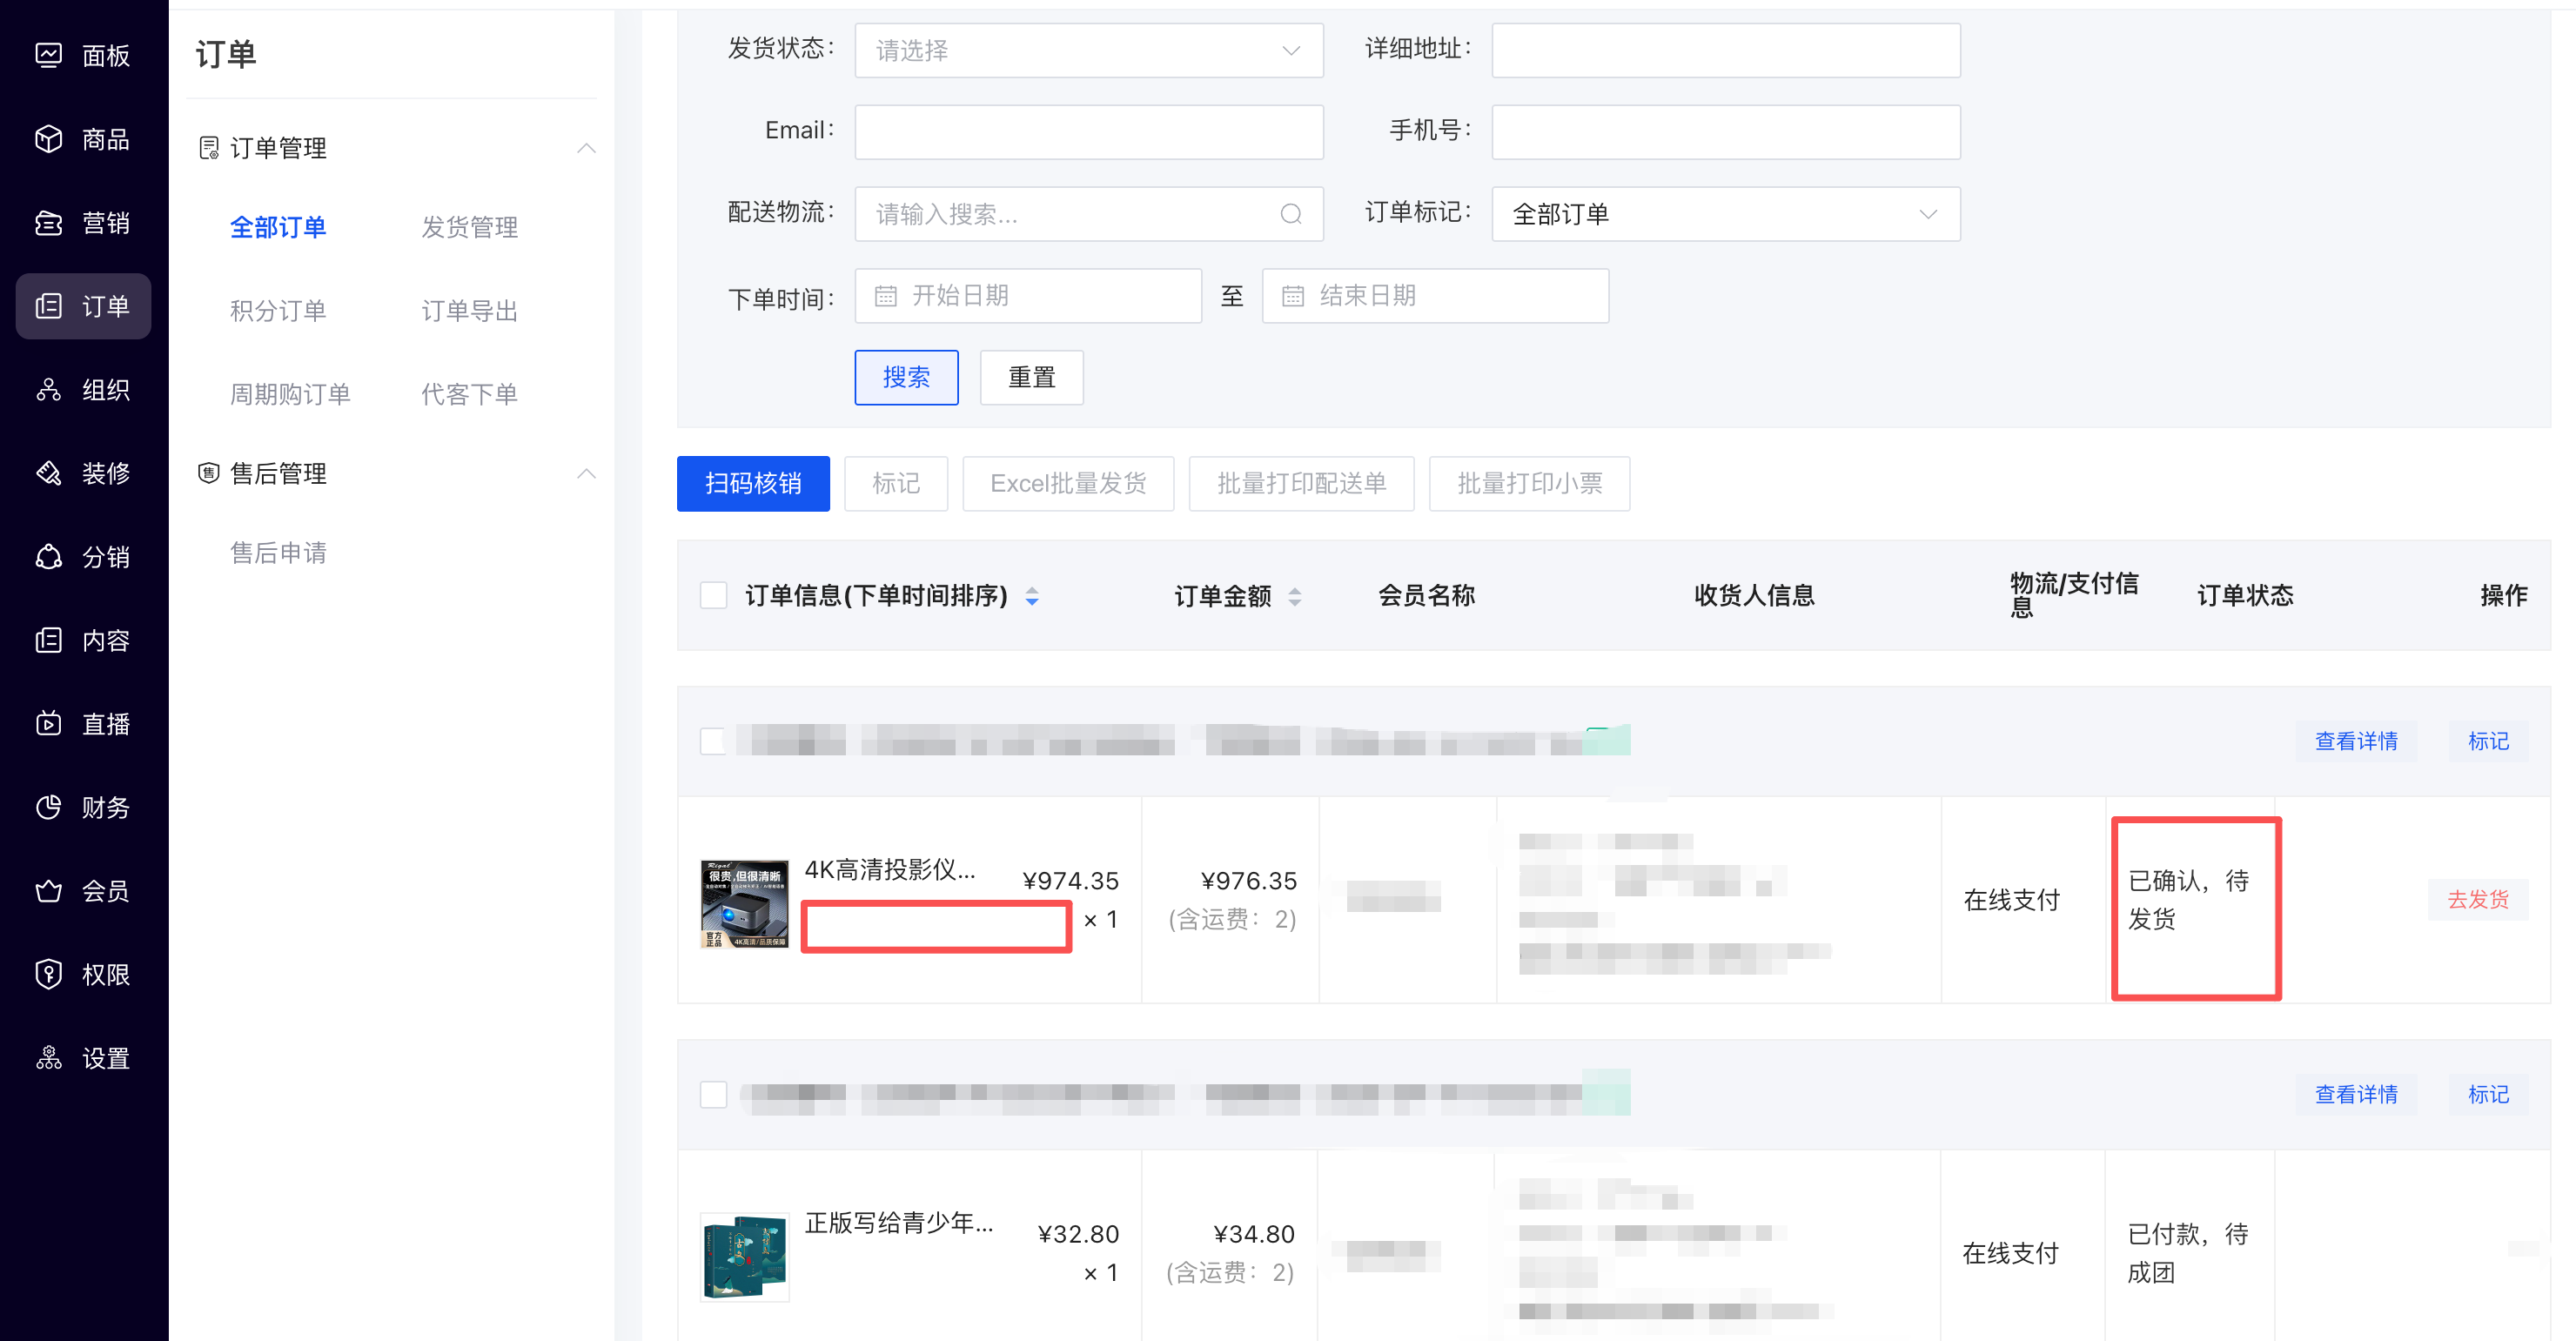Open the 营销 marketing icon in sidebar

coord(48,222)
